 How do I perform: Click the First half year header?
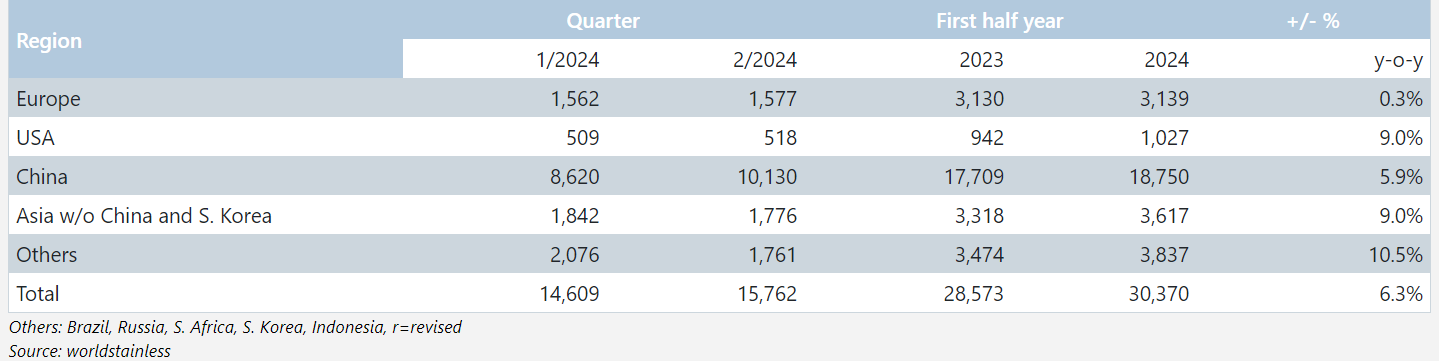click(999, 20)
